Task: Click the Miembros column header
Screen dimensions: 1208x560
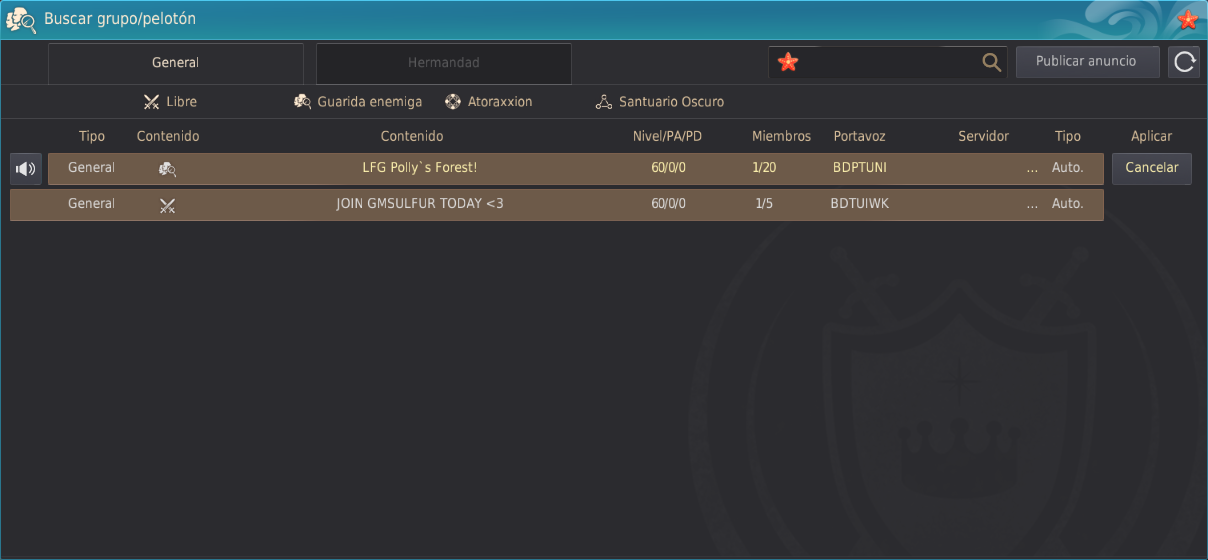Action: 781,136
